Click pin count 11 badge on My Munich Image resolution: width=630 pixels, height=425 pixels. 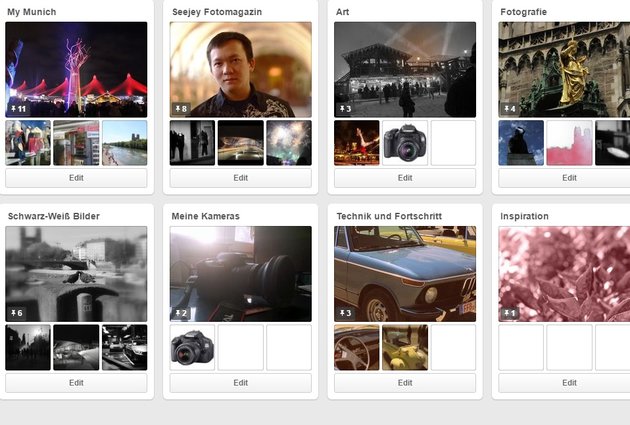pyautogui.click(x=18, y=109)
